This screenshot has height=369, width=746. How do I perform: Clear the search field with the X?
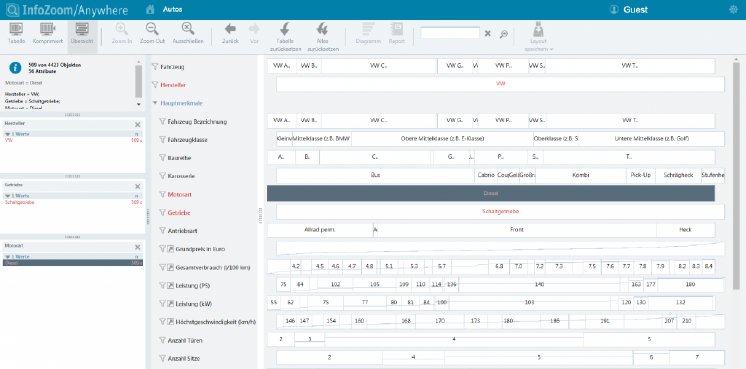click(x=488, y=33)
